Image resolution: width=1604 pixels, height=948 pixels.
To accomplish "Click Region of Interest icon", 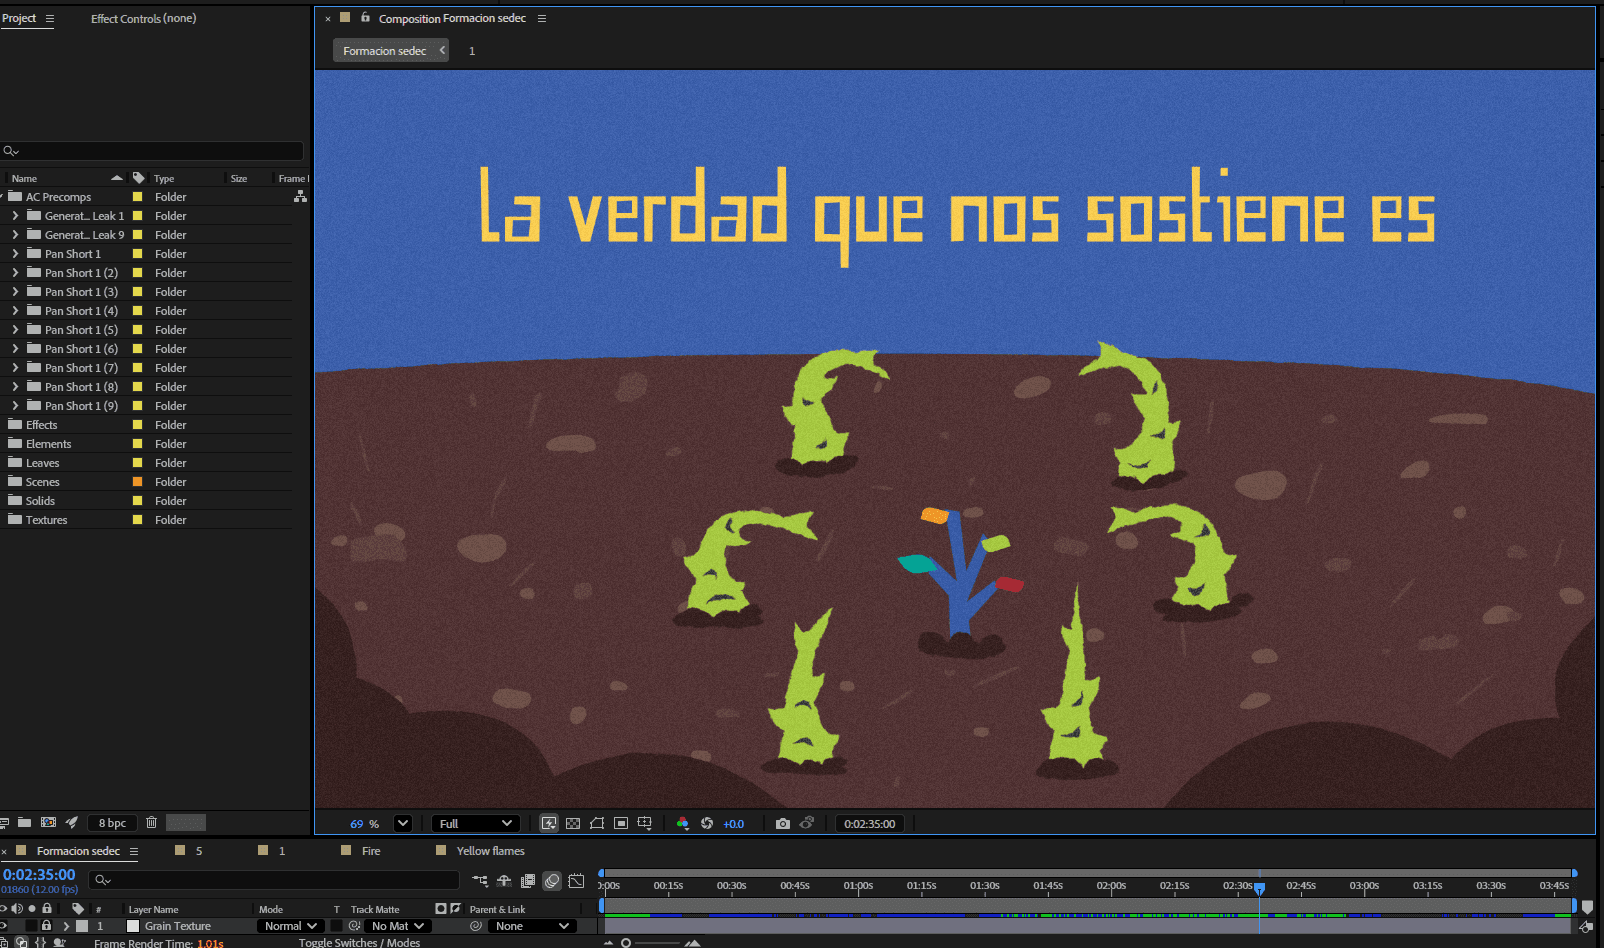I will click(621, 823).
